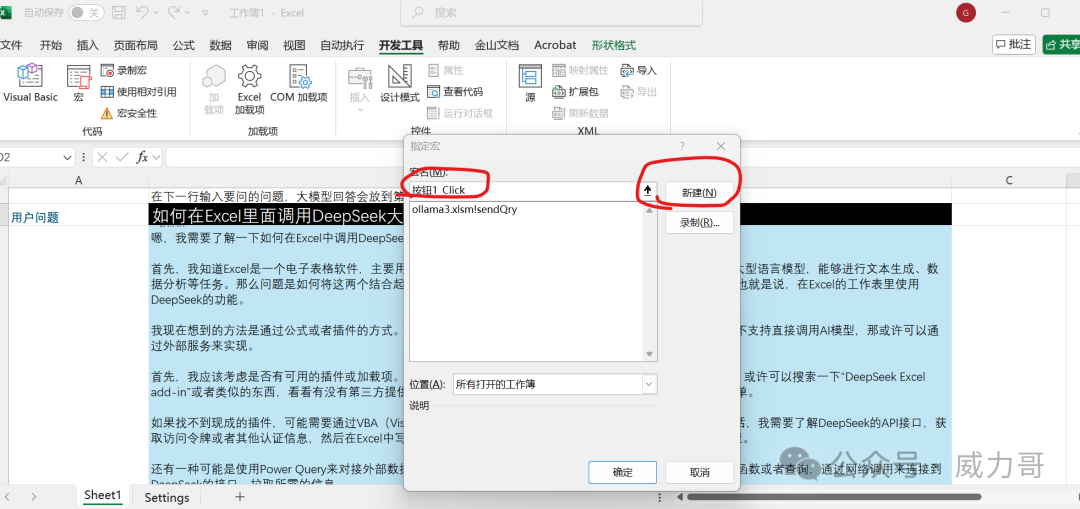Switch to the 形状格式 tab
The height and width of the screenshot is (509, 1080).
coord(614,45)
